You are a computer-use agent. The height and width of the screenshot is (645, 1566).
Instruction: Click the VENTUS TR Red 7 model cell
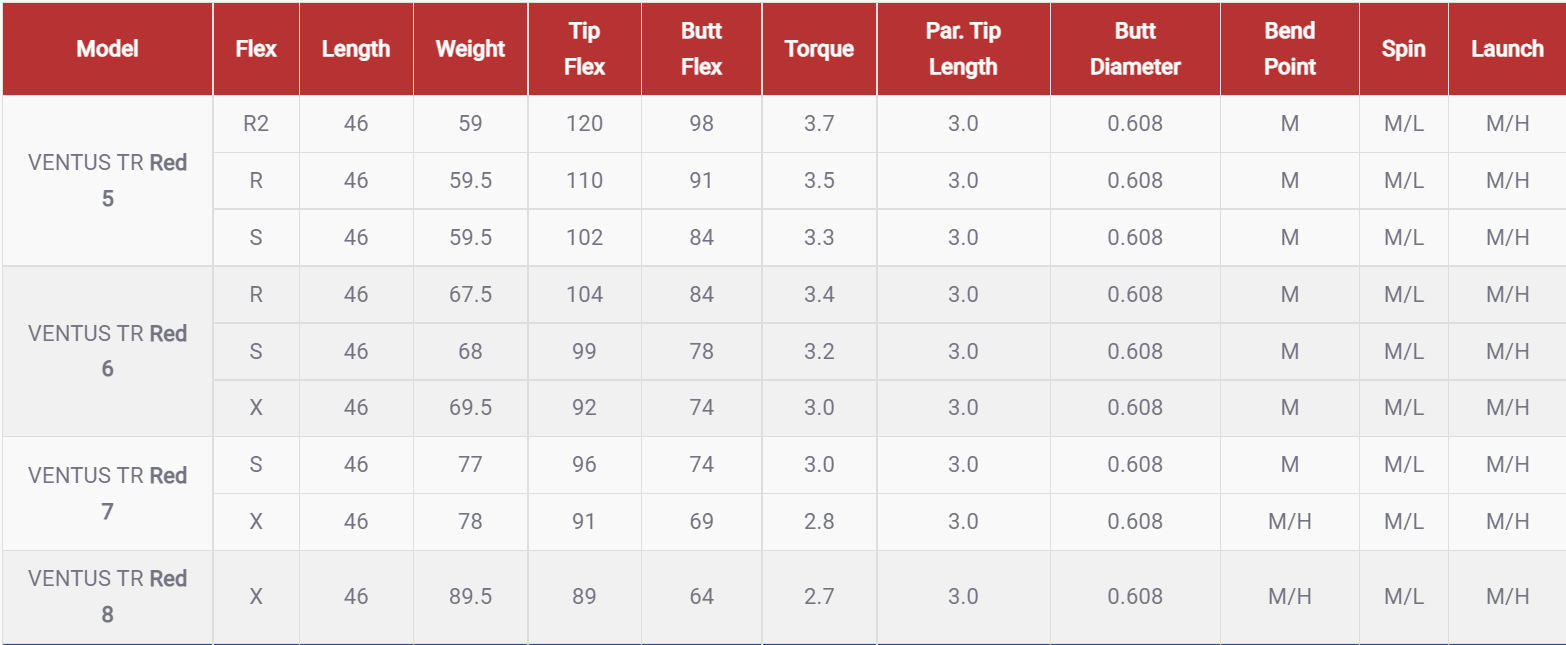[x=107, y=493]
